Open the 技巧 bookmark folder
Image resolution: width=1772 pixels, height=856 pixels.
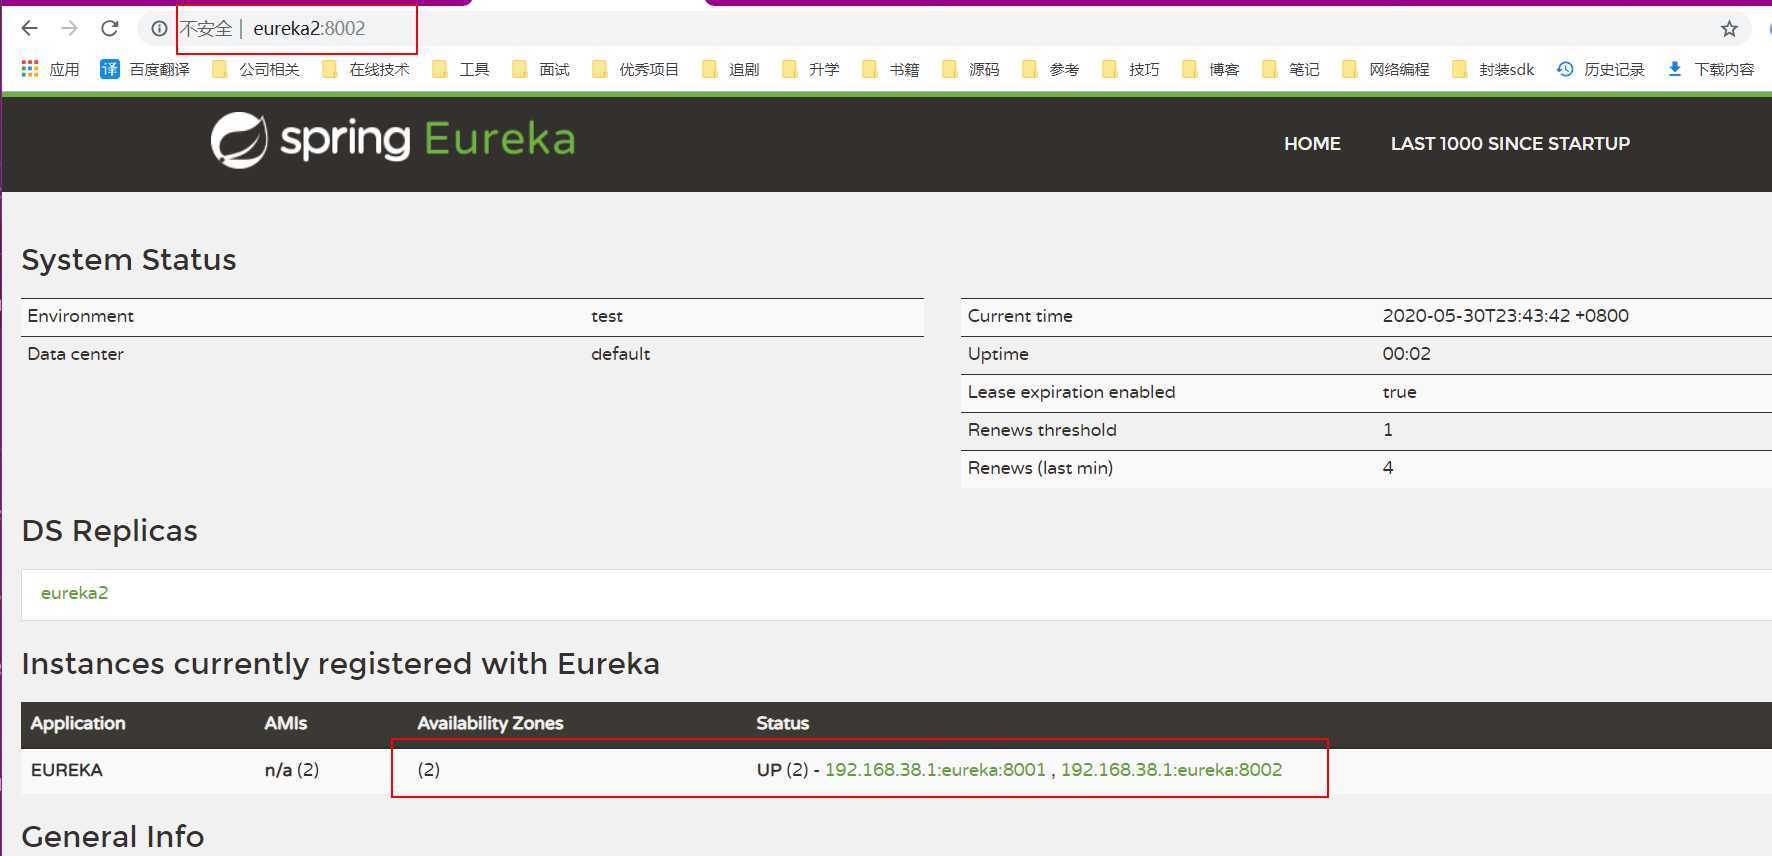click(x=1131, y=69)
